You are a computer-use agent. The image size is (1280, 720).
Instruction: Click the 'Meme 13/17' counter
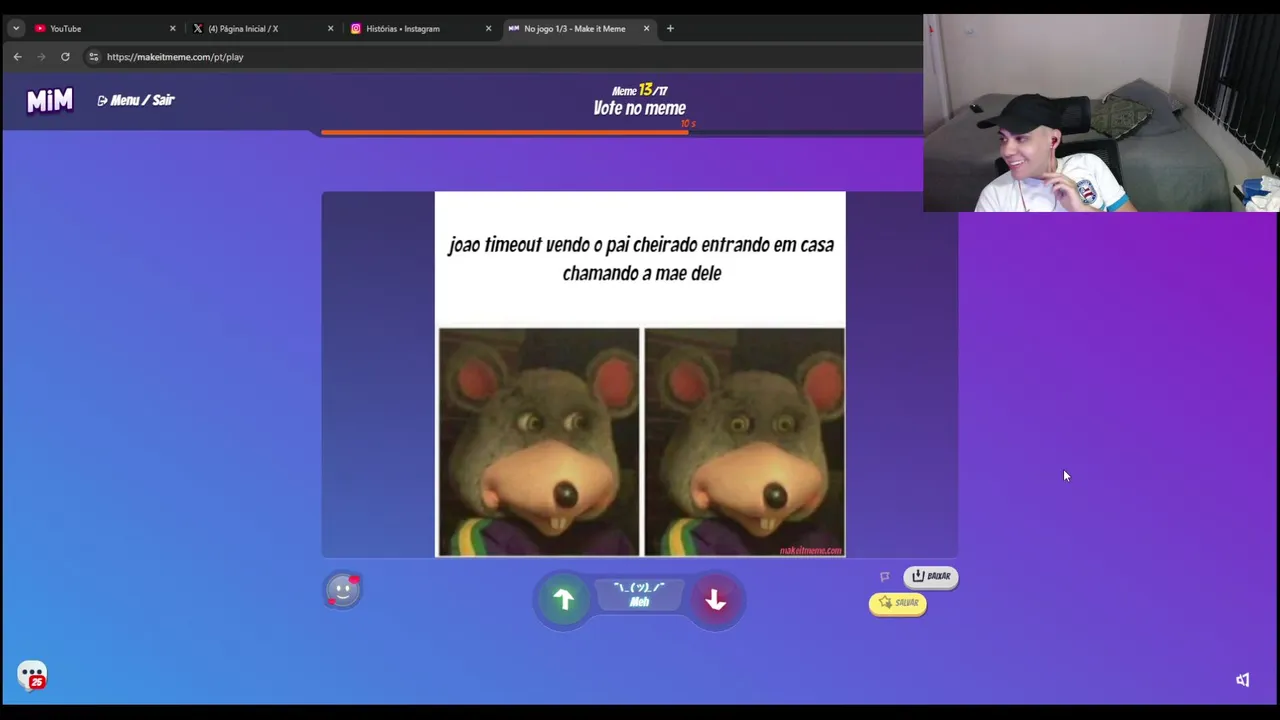[639, 90]
